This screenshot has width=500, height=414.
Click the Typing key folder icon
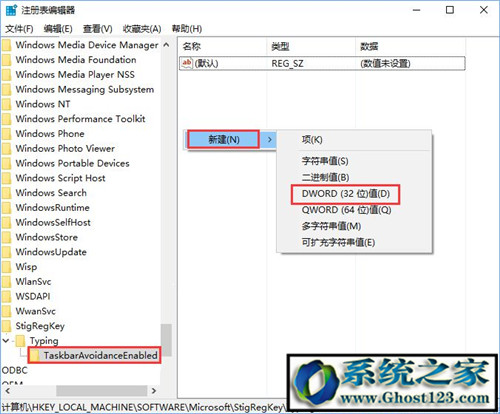click(x=20, y=341)
